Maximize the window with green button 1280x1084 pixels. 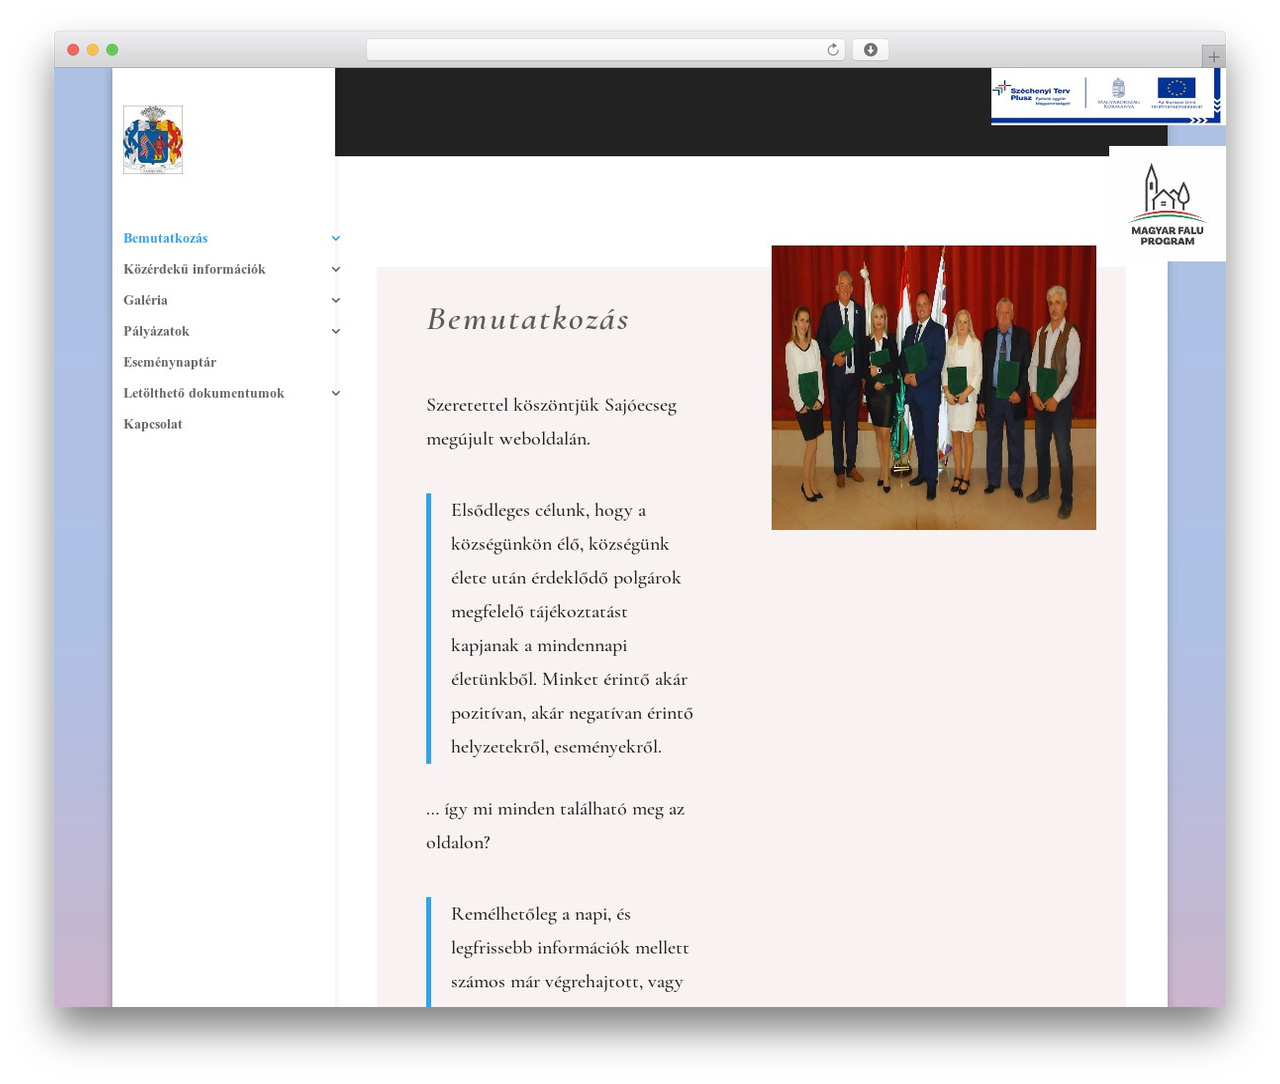click(112, 50)
